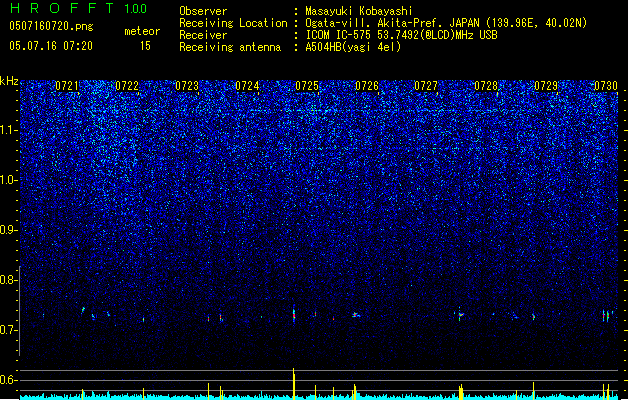
Task: Click the meteor count value 15
Action: (145, 46)
